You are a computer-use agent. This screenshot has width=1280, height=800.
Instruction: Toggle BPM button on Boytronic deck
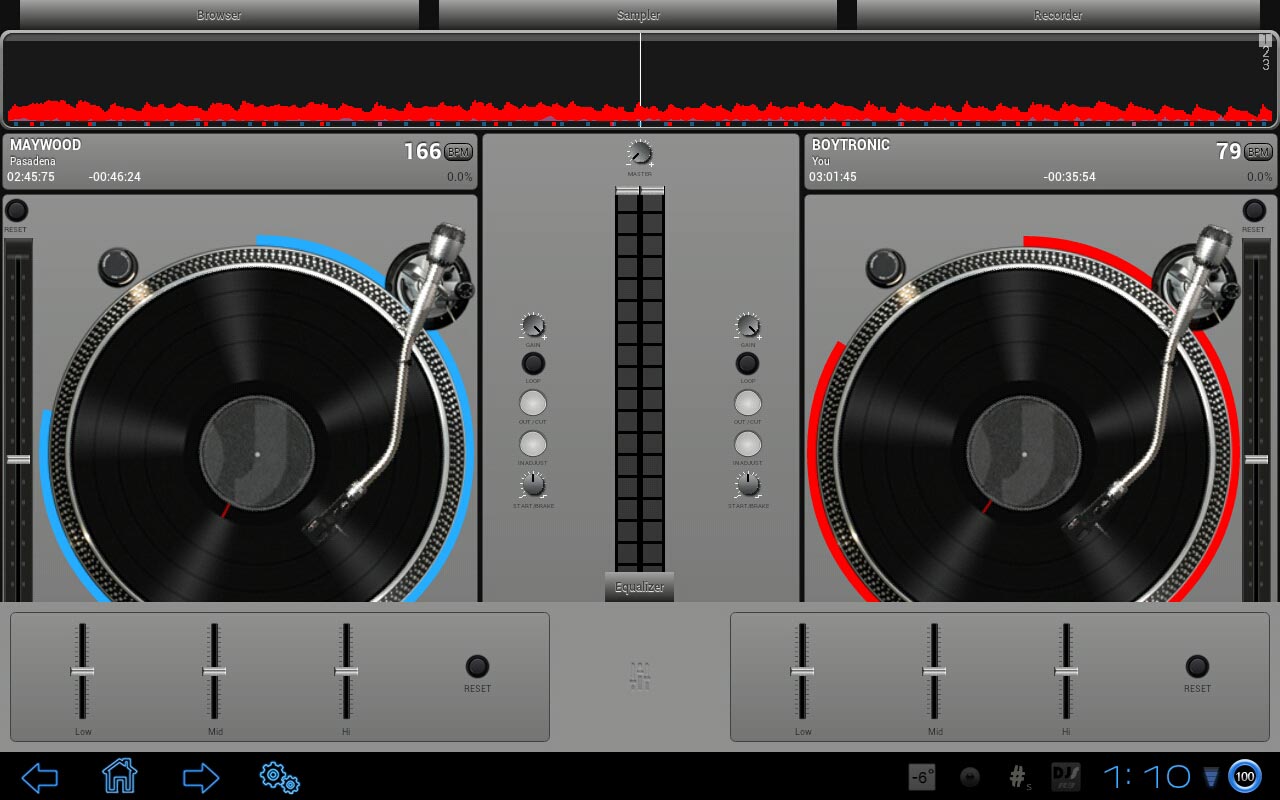(x=1258, y=152)
